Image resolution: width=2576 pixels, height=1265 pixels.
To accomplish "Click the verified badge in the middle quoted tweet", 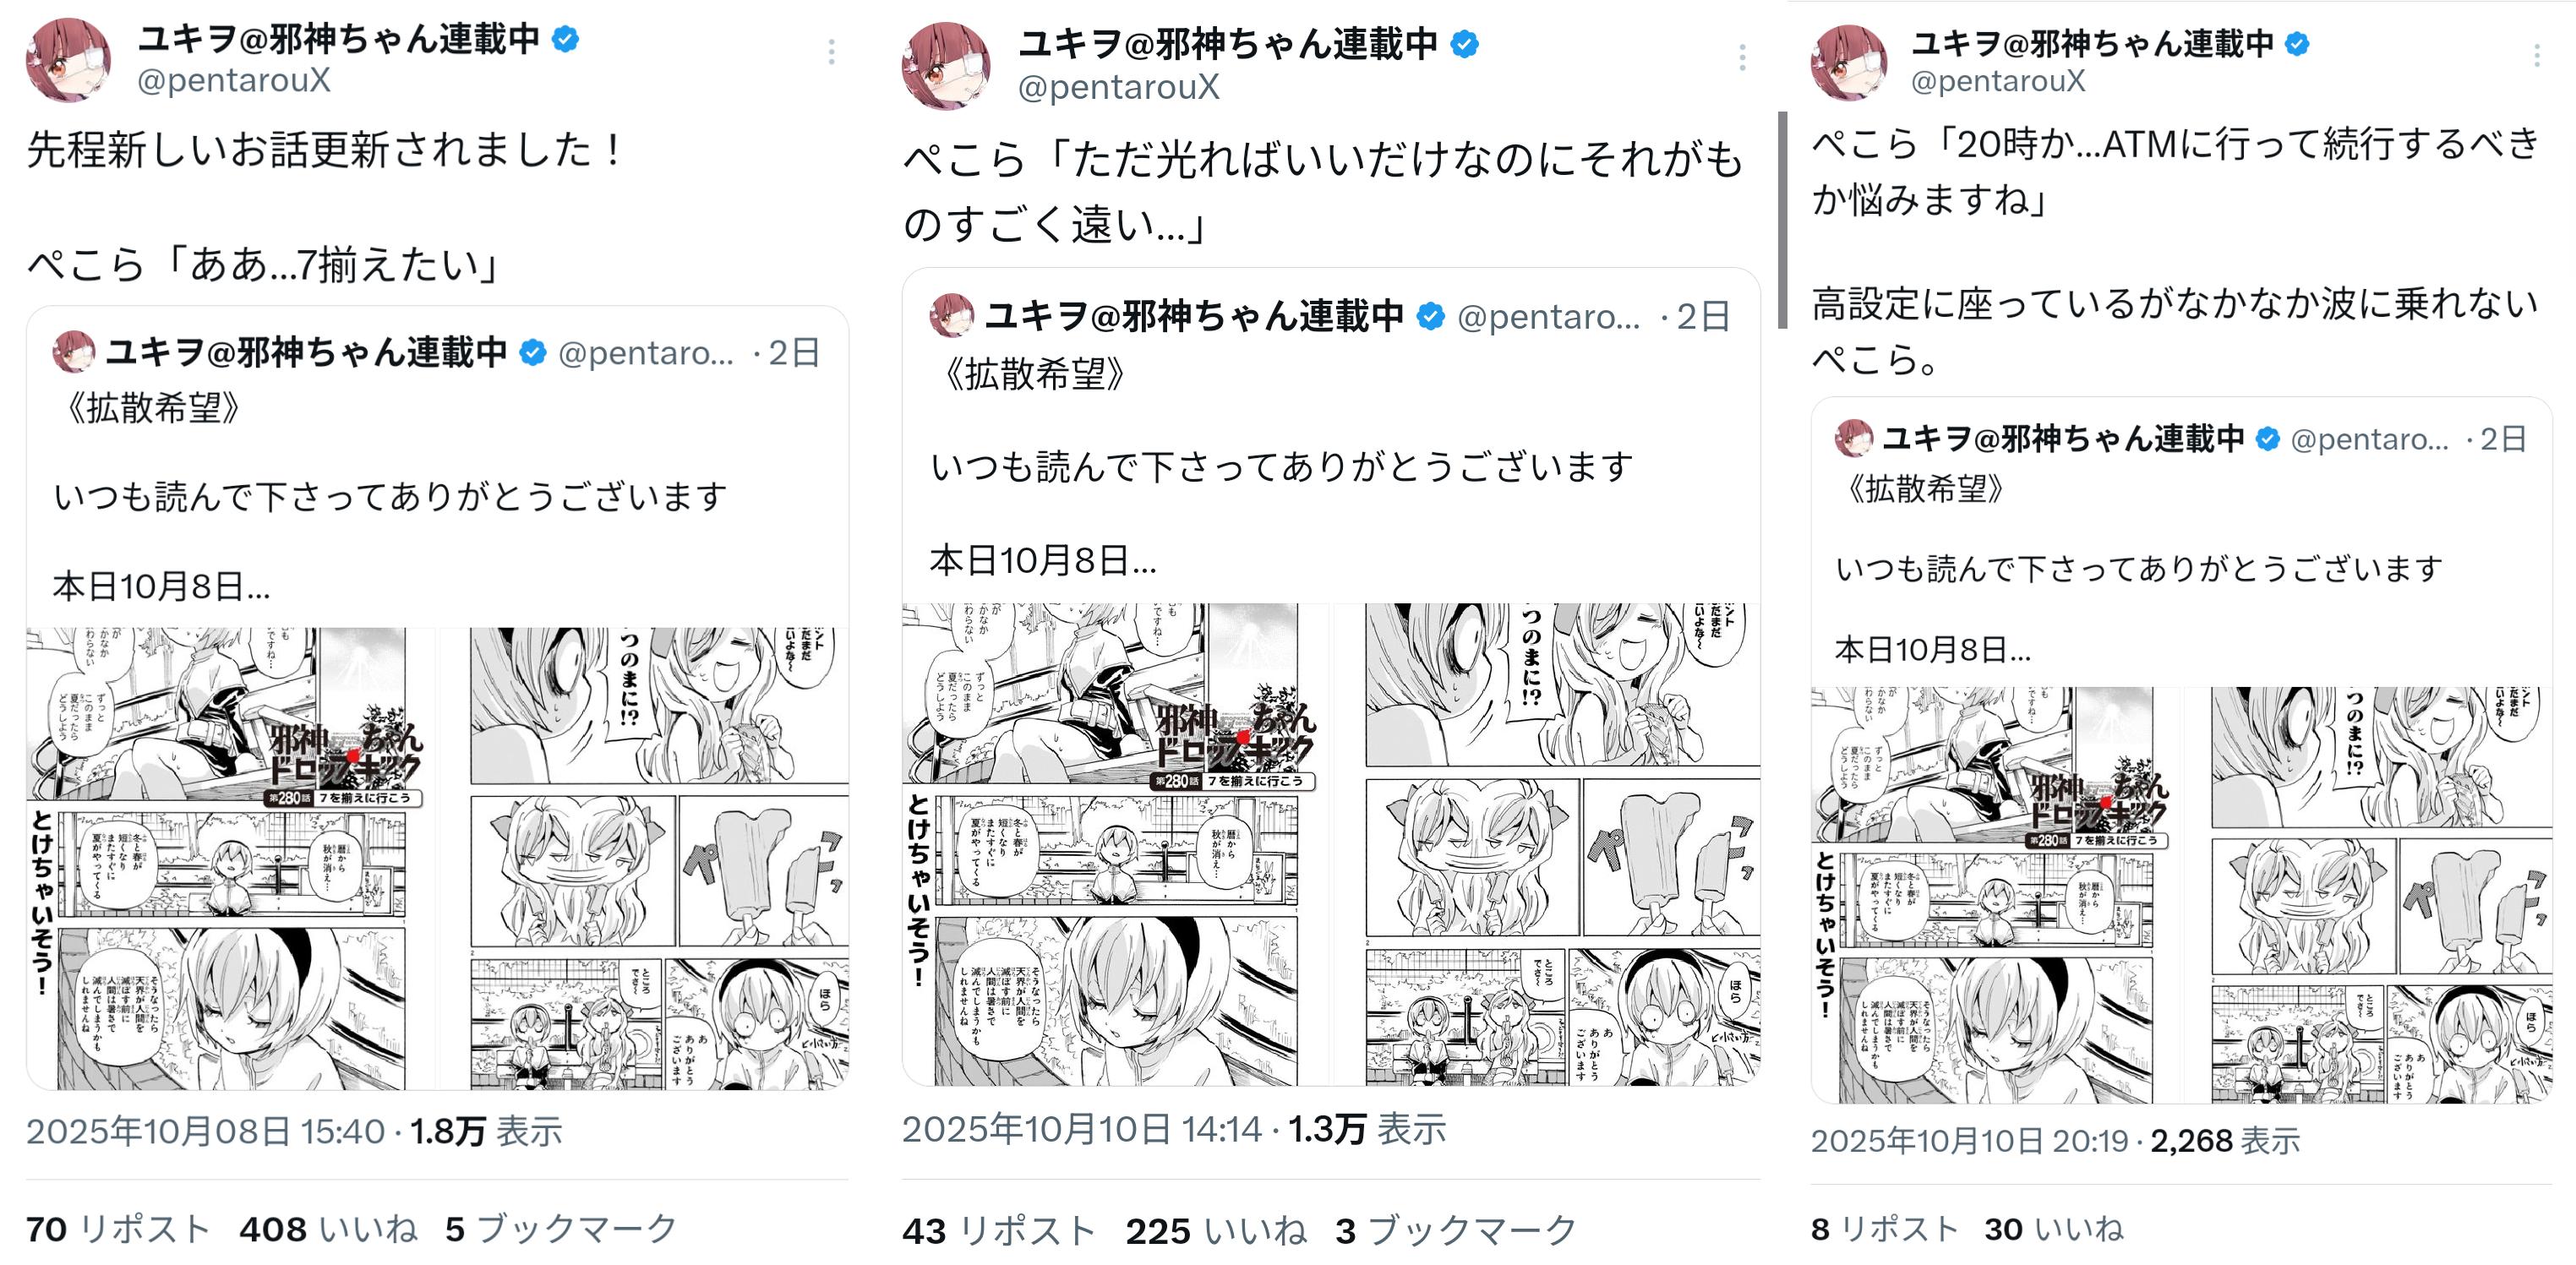I will click(1431, 316).
